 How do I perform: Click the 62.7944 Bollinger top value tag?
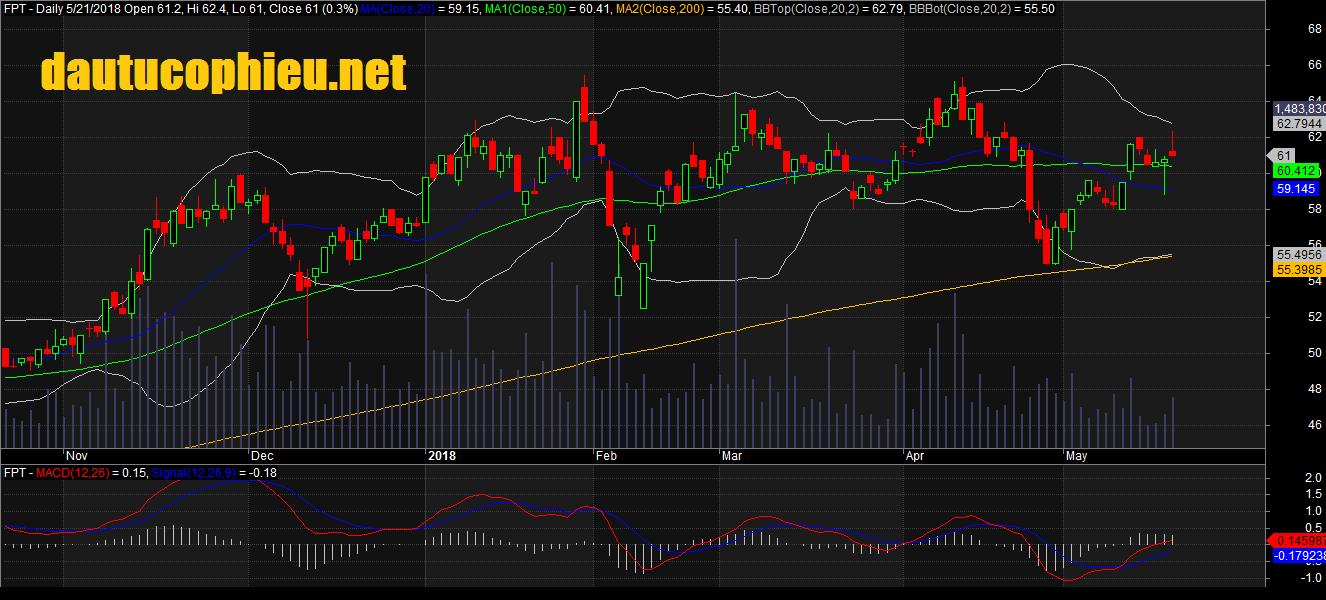1299,123
